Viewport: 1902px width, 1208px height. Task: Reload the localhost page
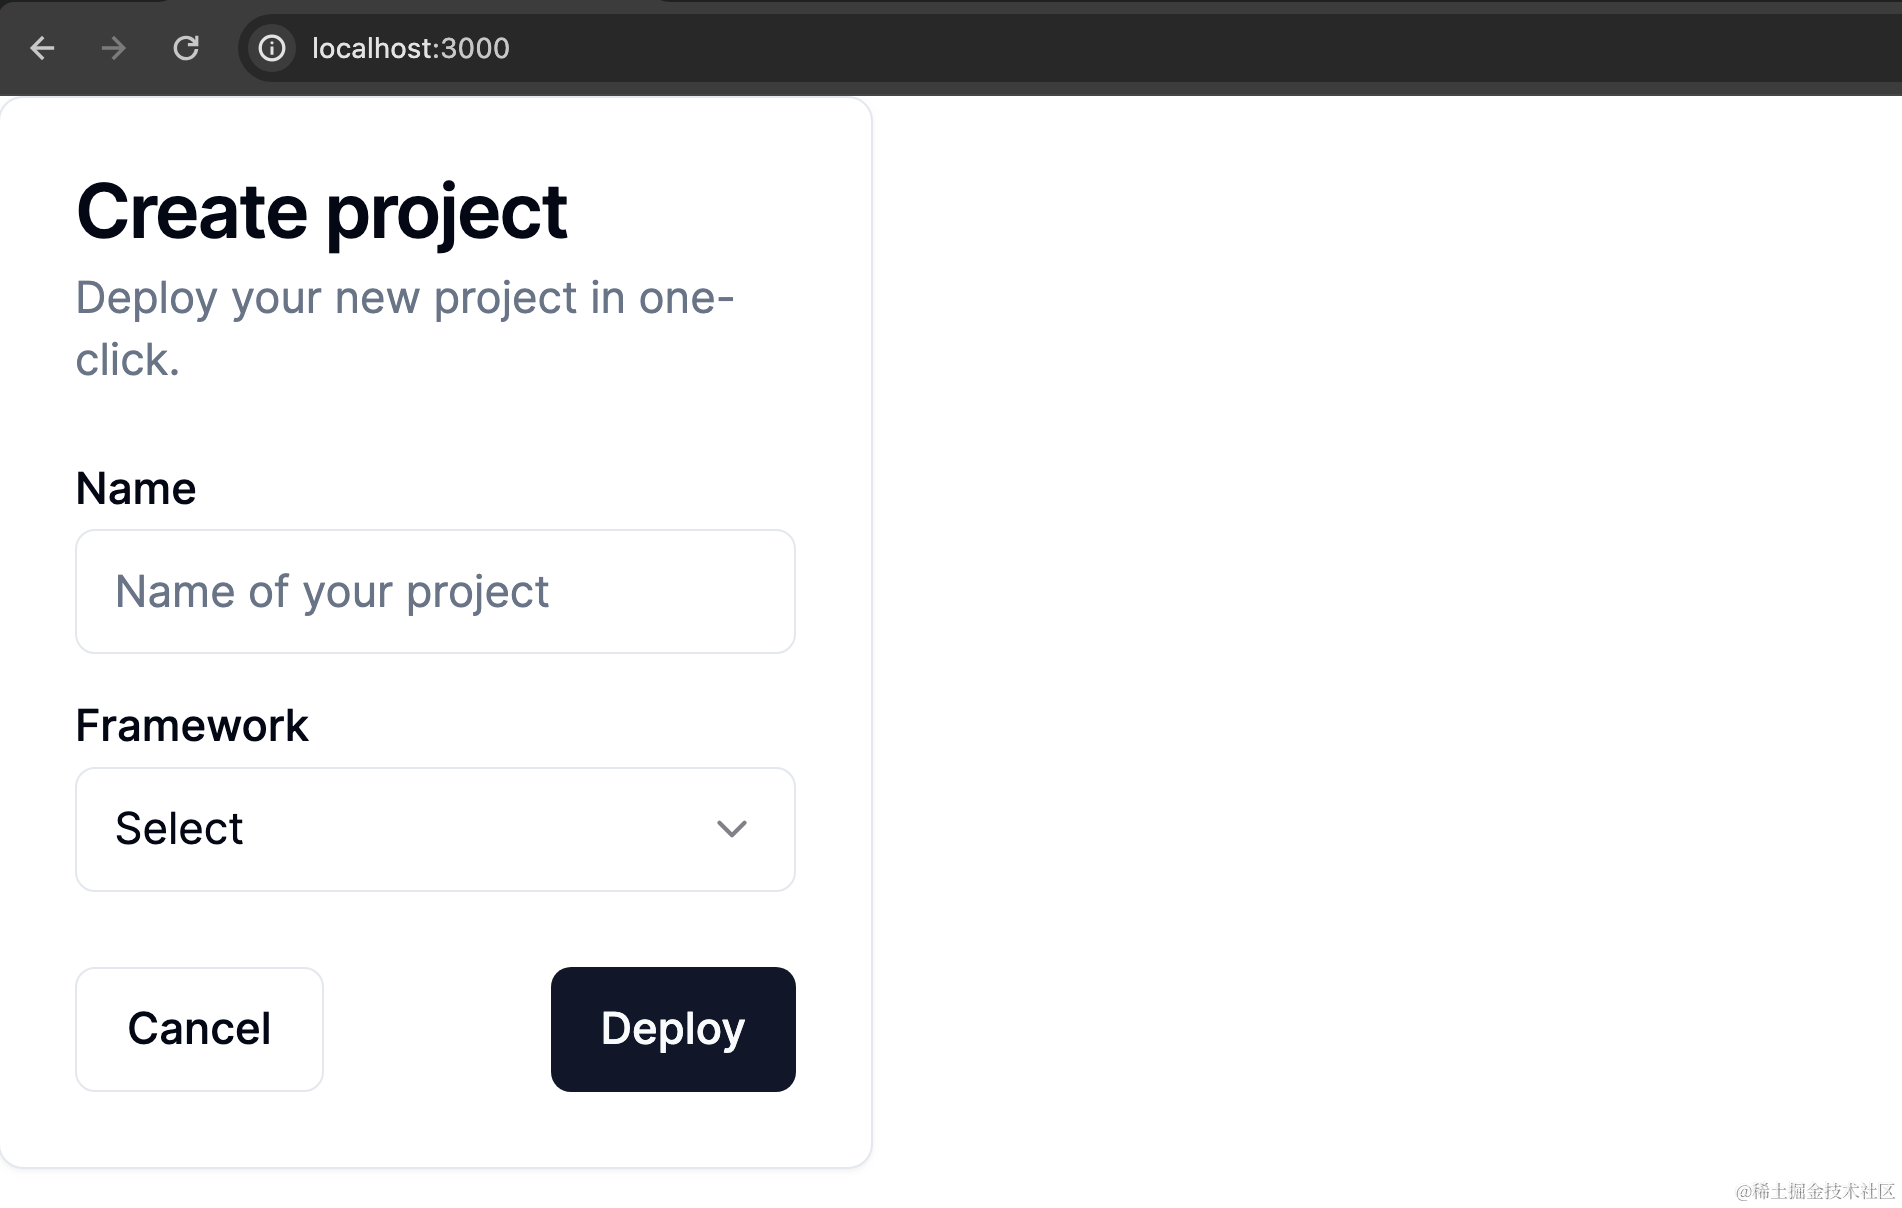click(186, 48)
